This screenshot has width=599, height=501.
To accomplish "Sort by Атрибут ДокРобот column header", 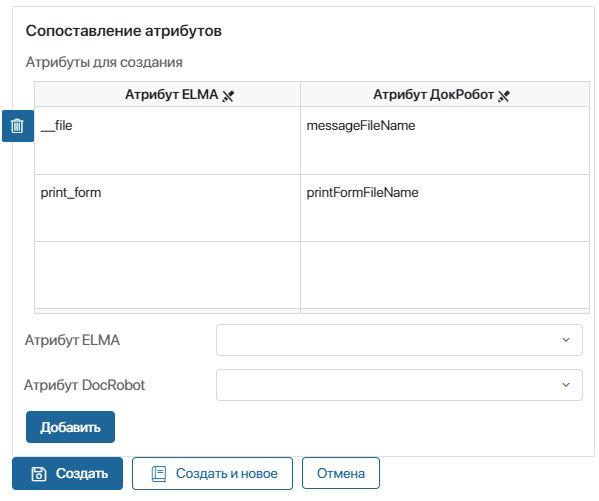I will pyautogui.click(x=433, y=94).
